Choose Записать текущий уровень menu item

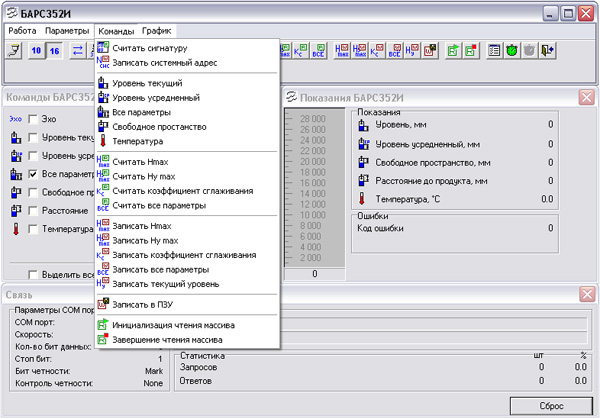tap(188, 284)
